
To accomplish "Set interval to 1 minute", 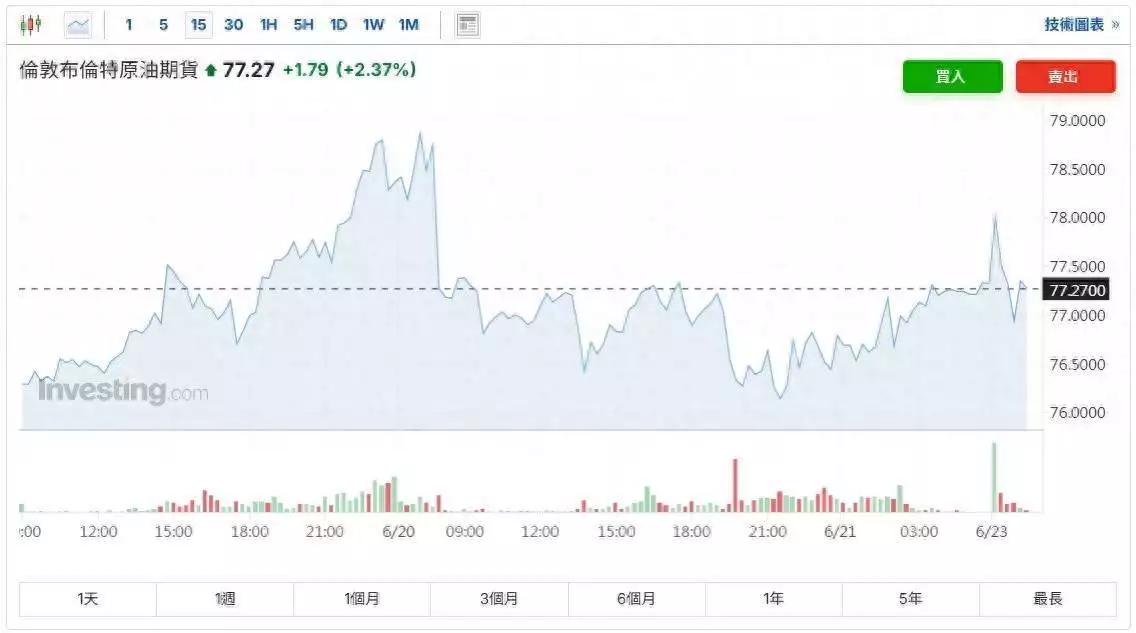I will [x=129, y=25].
